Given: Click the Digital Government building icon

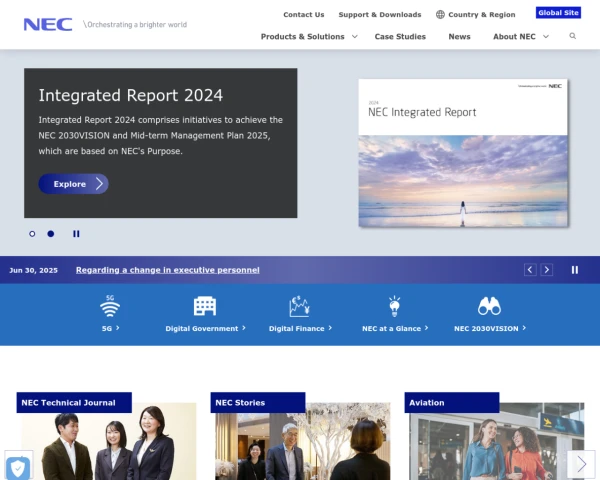Looking at the screenshot, I should pyautogui.click(x=205, y=306).
